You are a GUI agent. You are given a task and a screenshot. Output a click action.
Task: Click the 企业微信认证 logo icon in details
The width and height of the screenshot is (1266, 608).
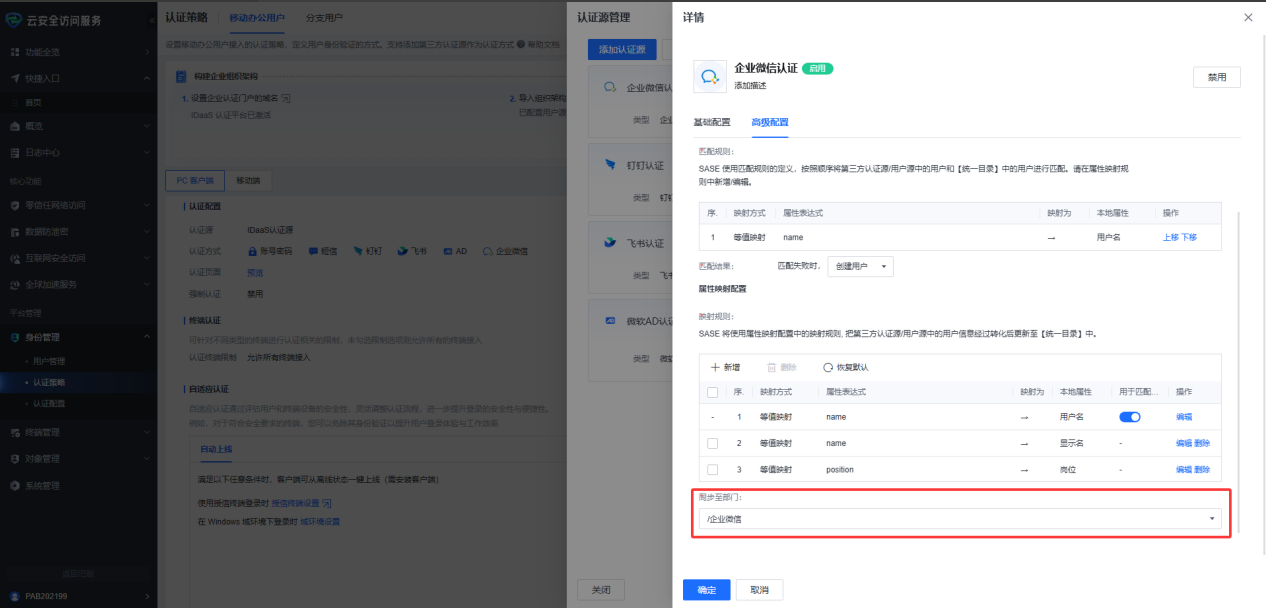(709, 76)
